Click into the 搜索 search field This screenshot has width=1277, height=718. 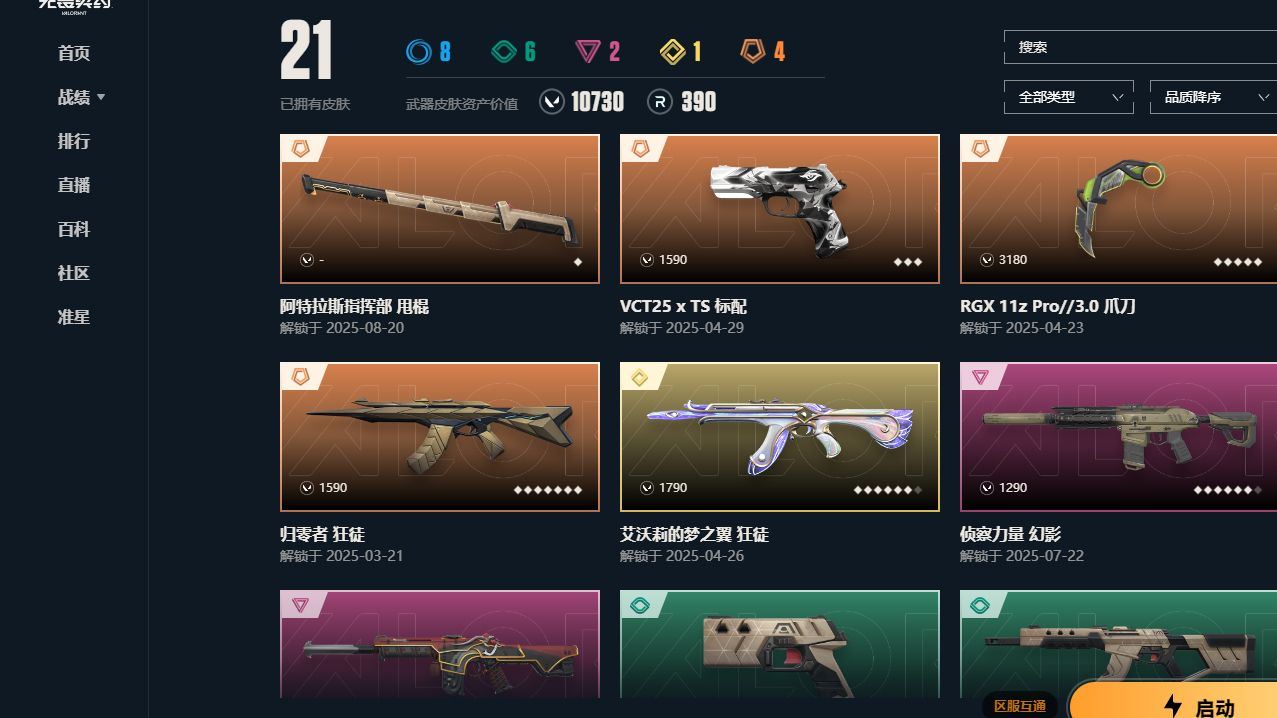pyautogui.click(x=1140, y=47)
